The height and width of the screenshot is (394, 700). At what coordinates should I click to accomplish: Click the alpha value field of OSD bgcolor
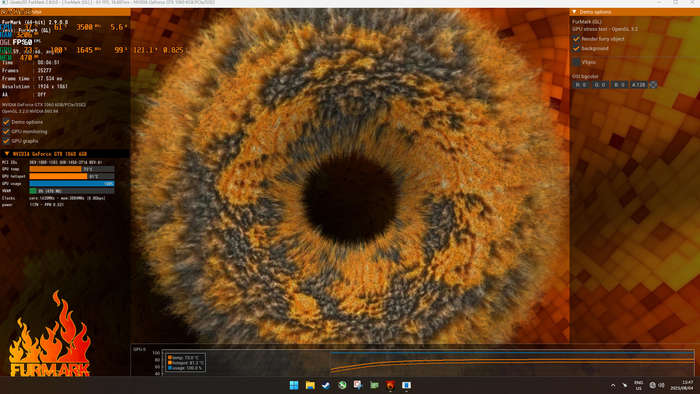click(x=638, y=84)
